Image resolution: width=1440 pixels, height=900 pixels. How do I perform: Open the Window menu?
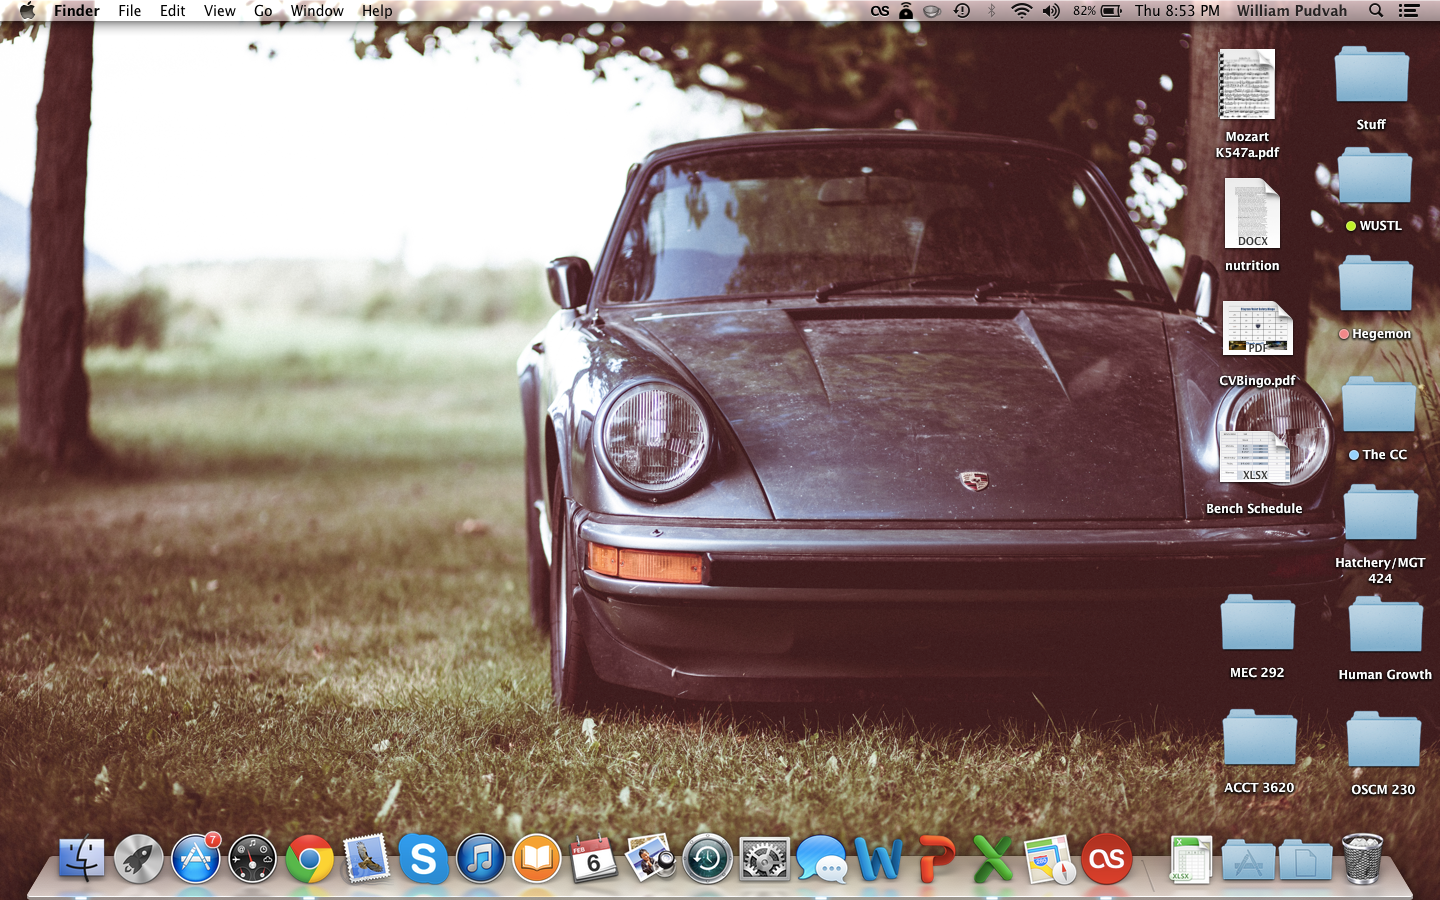pyautogui.click(x=317, y=11)
